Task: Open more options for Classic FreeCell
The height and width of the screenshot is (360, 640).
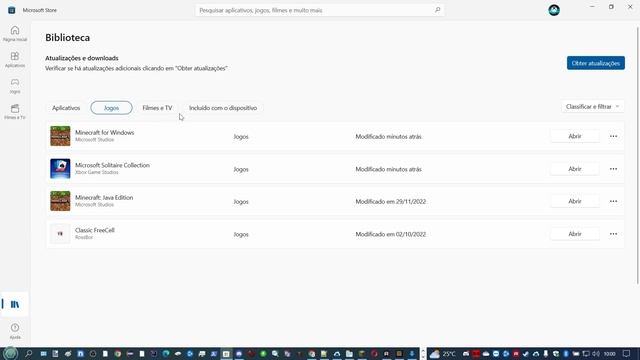Action: (x=613, y=234)
